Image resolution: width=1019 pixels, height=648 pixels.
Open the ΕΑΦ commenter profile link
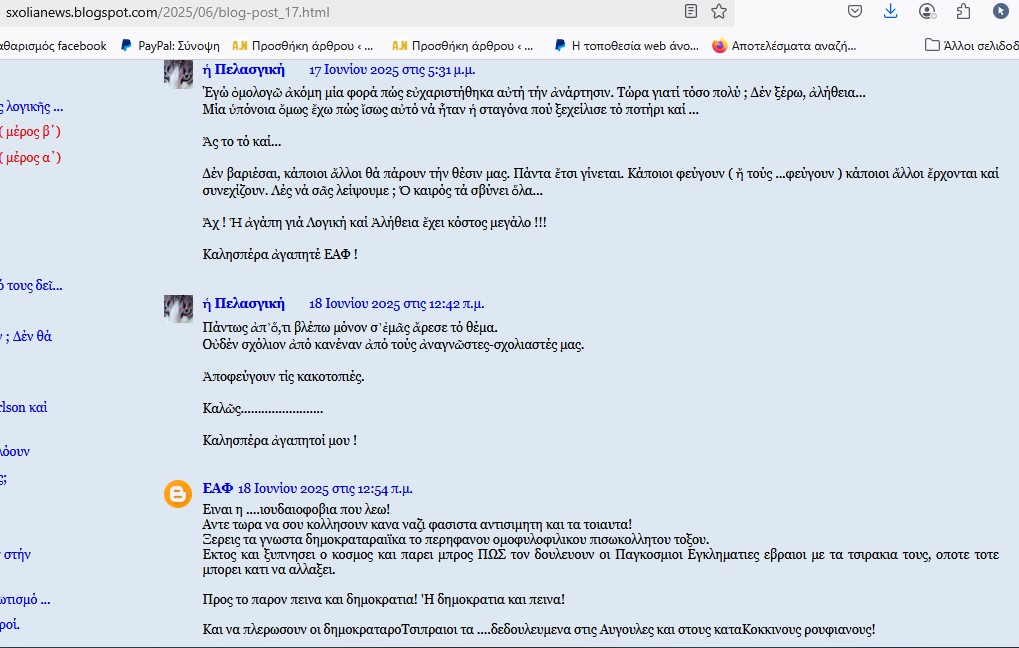pyautogui.click(x=218, y=488)
